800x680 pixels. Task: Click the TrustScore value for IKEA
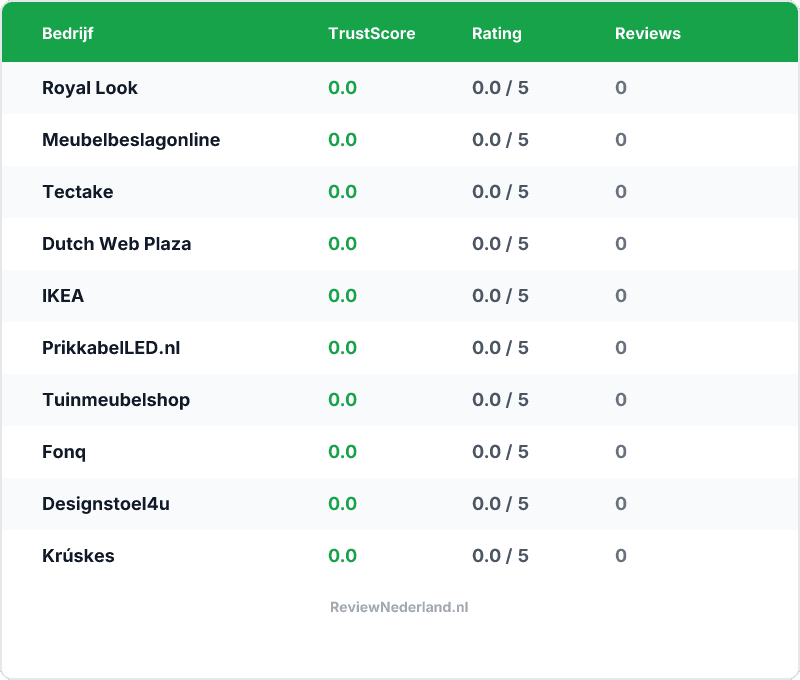click(342, 296)
